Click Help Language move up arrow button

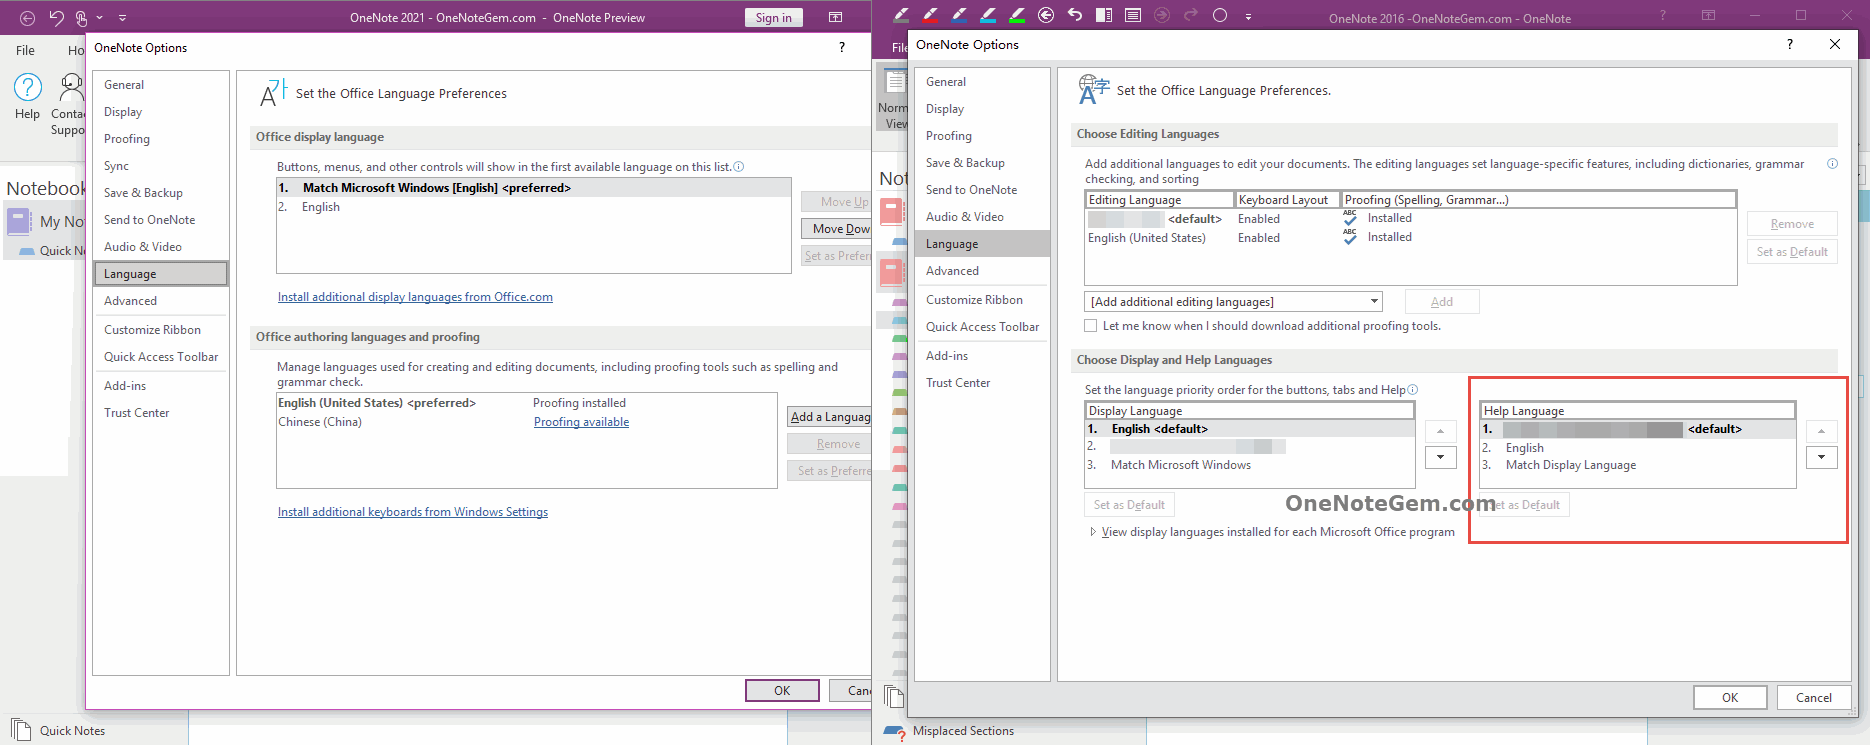(1821, 431)
